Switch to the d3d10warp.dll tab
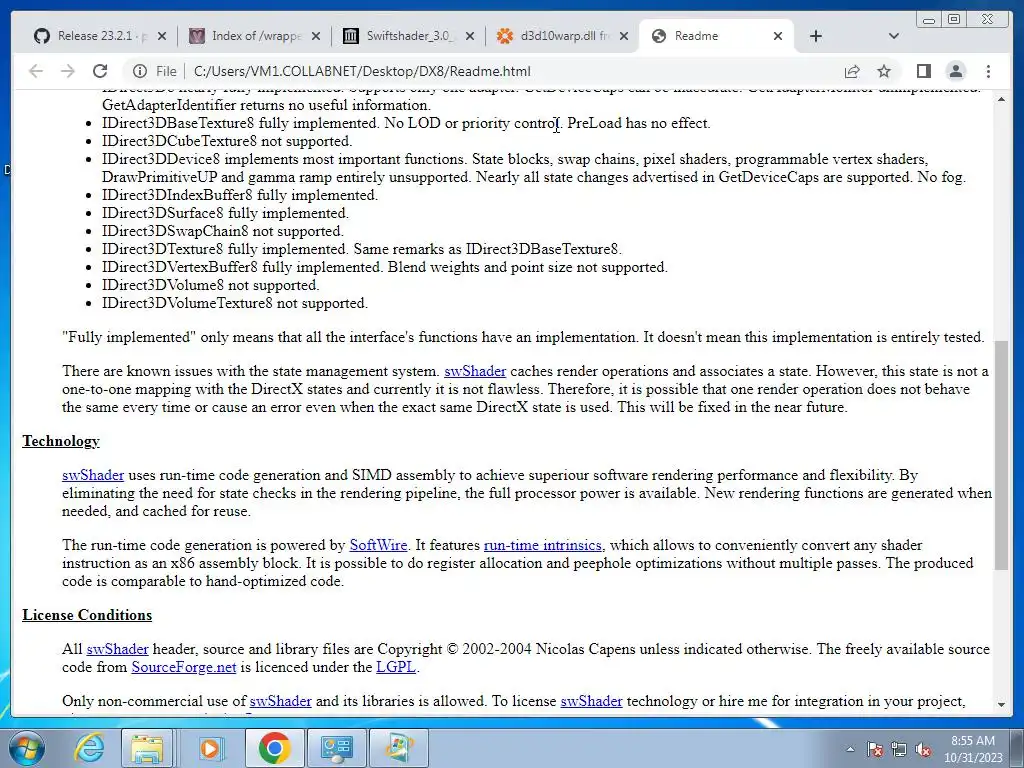This screenshot has height=768, width=1024. [x=554, y=36]
